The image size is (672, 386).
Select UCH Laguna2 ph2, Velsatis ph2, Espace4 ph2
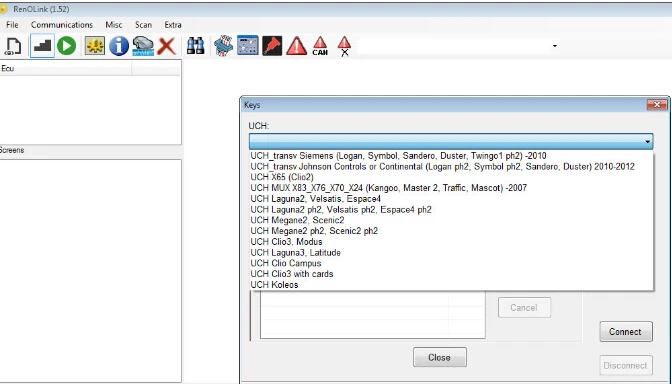(x=452, y=209)
